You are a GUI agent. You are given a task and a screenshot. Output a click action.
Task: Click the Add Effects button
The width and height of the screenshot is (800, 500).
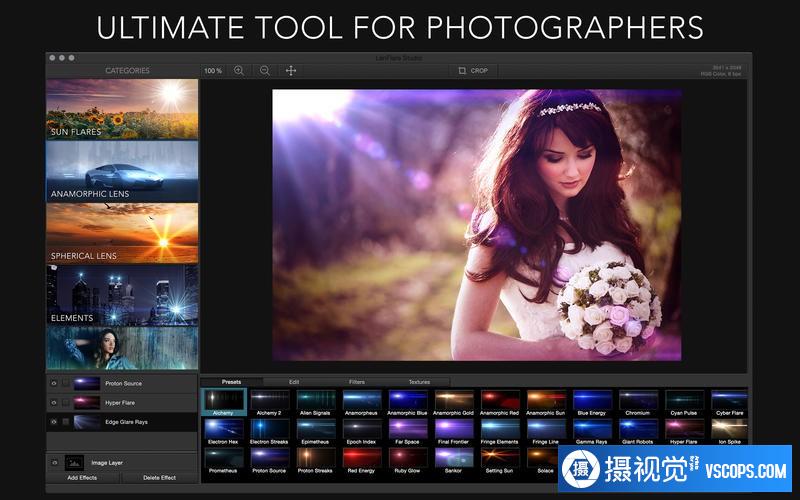point(82,478)
